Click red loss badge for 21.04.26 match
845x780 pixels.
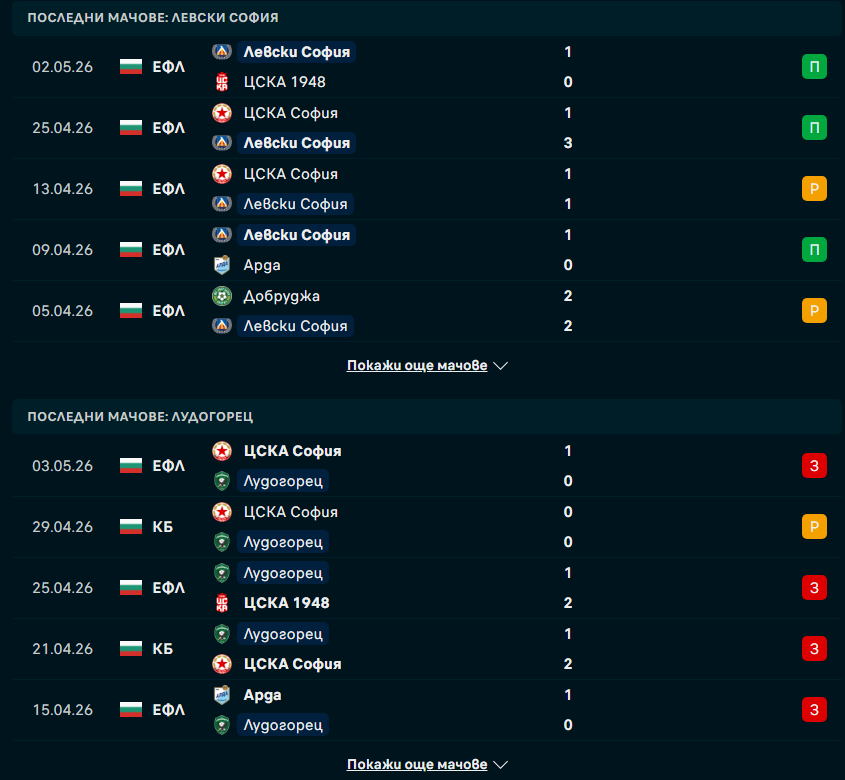click(814, 648)
